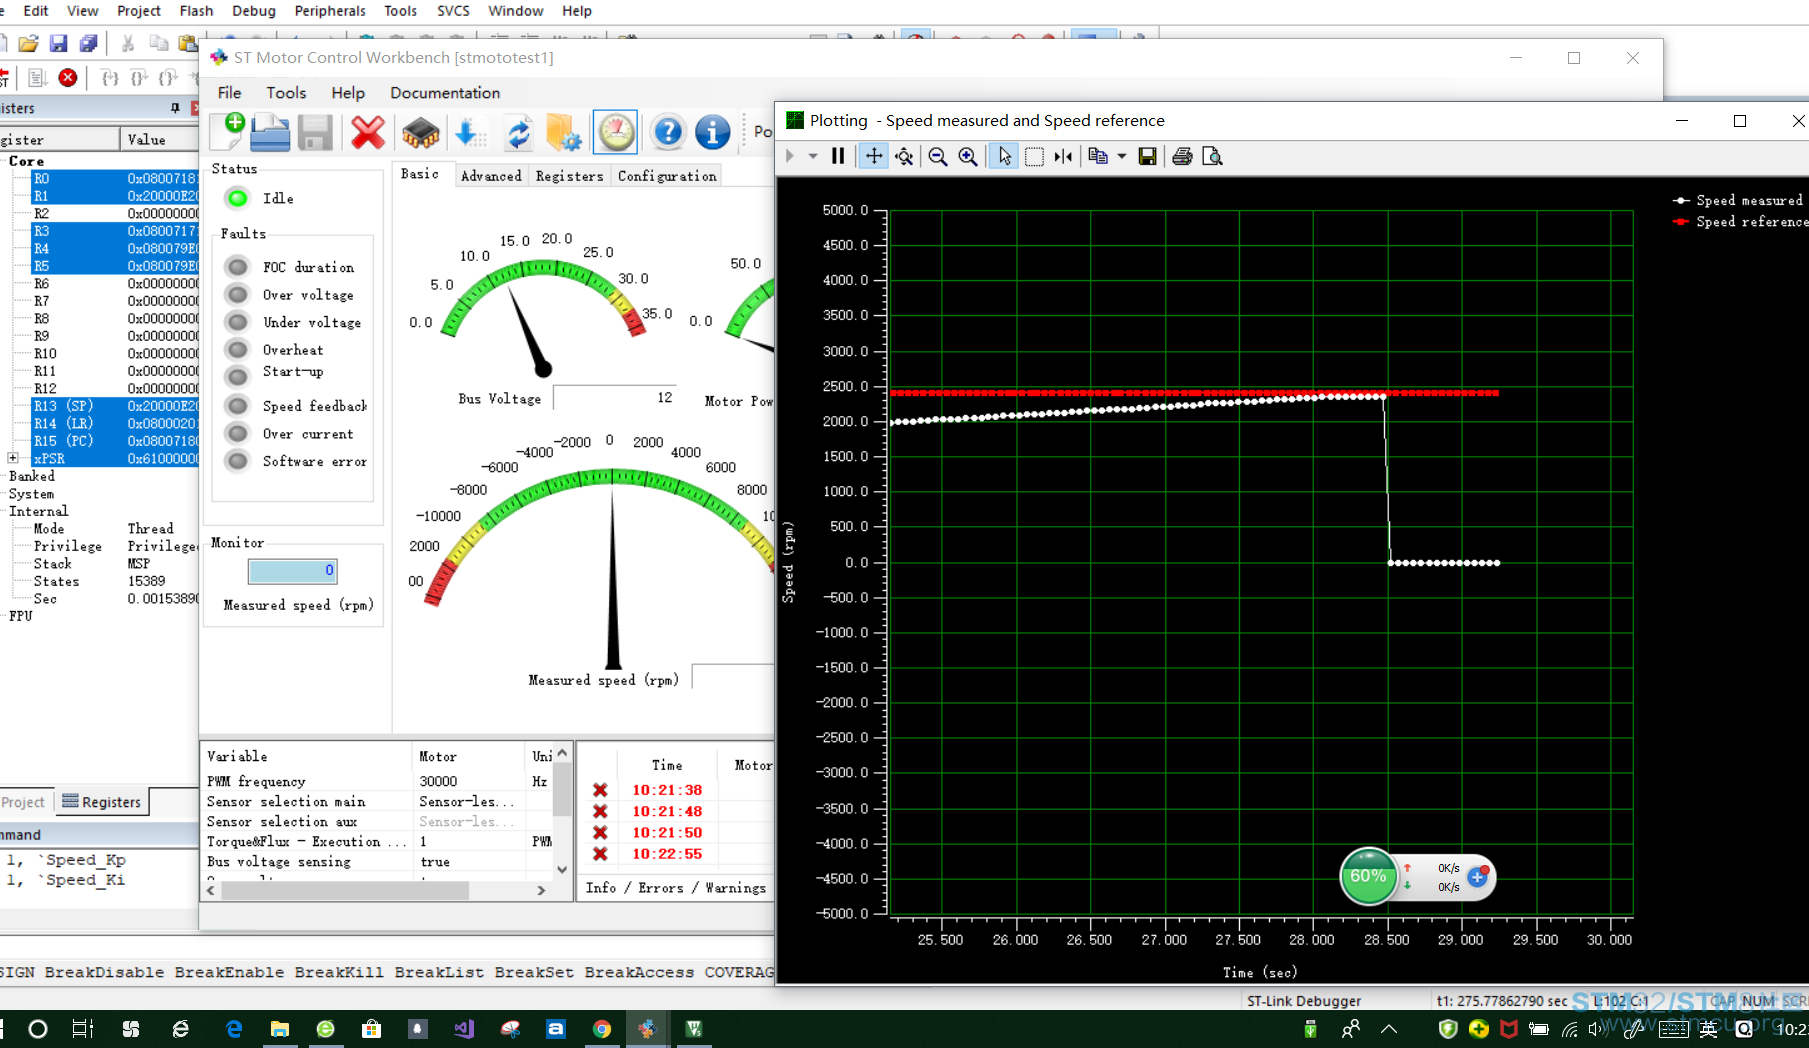
Task: Open the Documentation menu in Workbench
Action: pyautogui.click(x=445, y=93)
